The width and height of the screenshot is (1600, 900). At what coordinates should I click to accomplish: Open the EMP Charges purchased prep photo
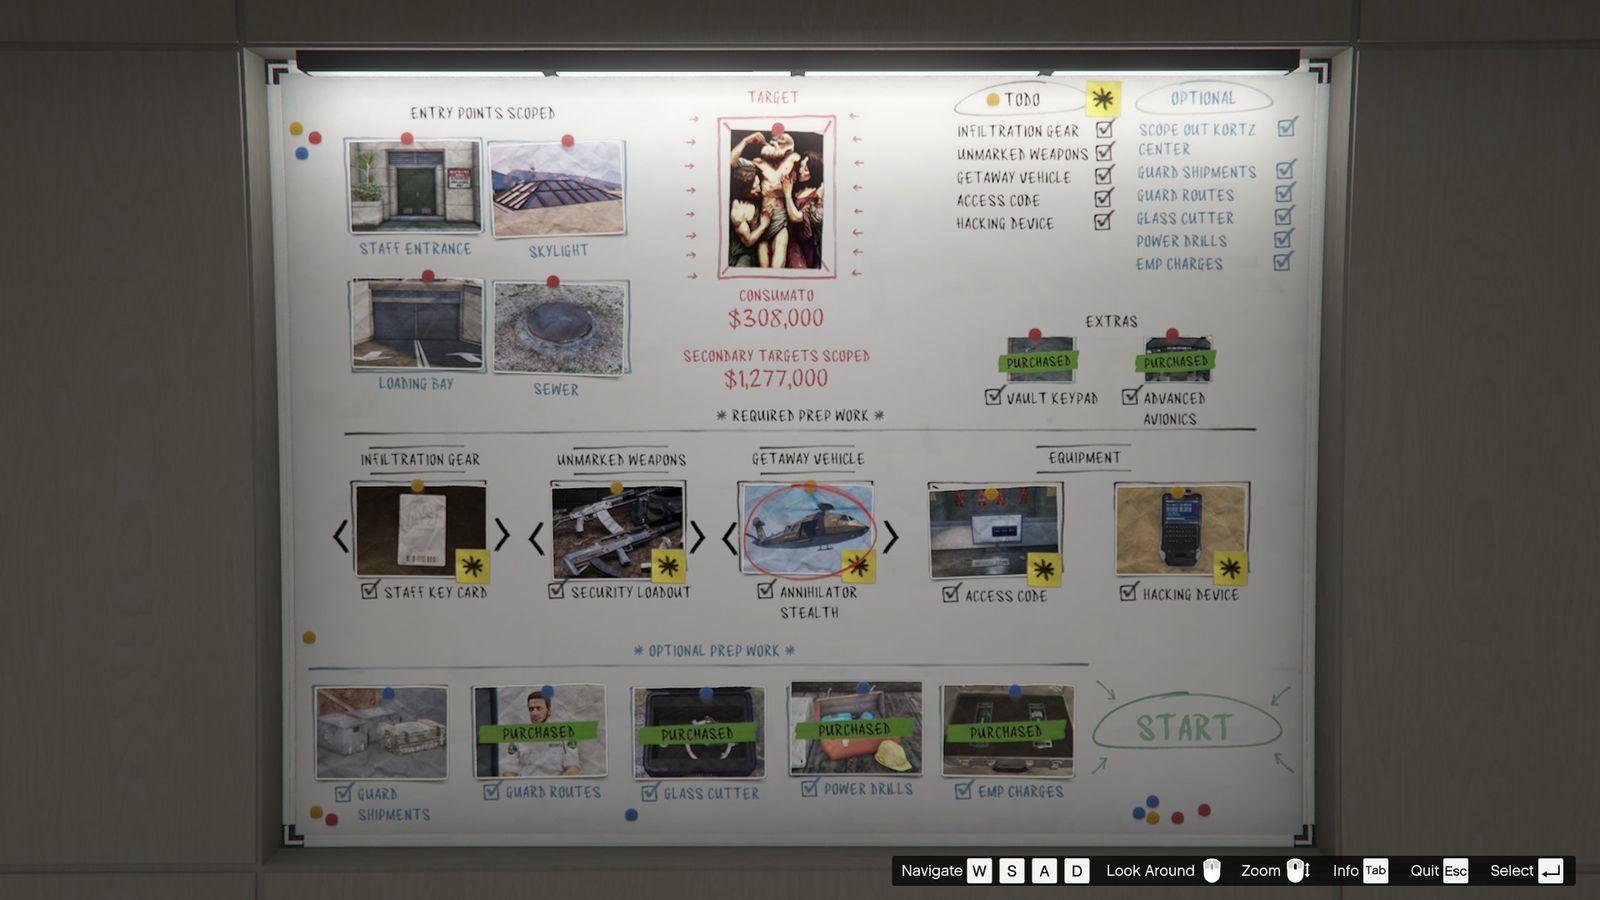(1008, 731)
